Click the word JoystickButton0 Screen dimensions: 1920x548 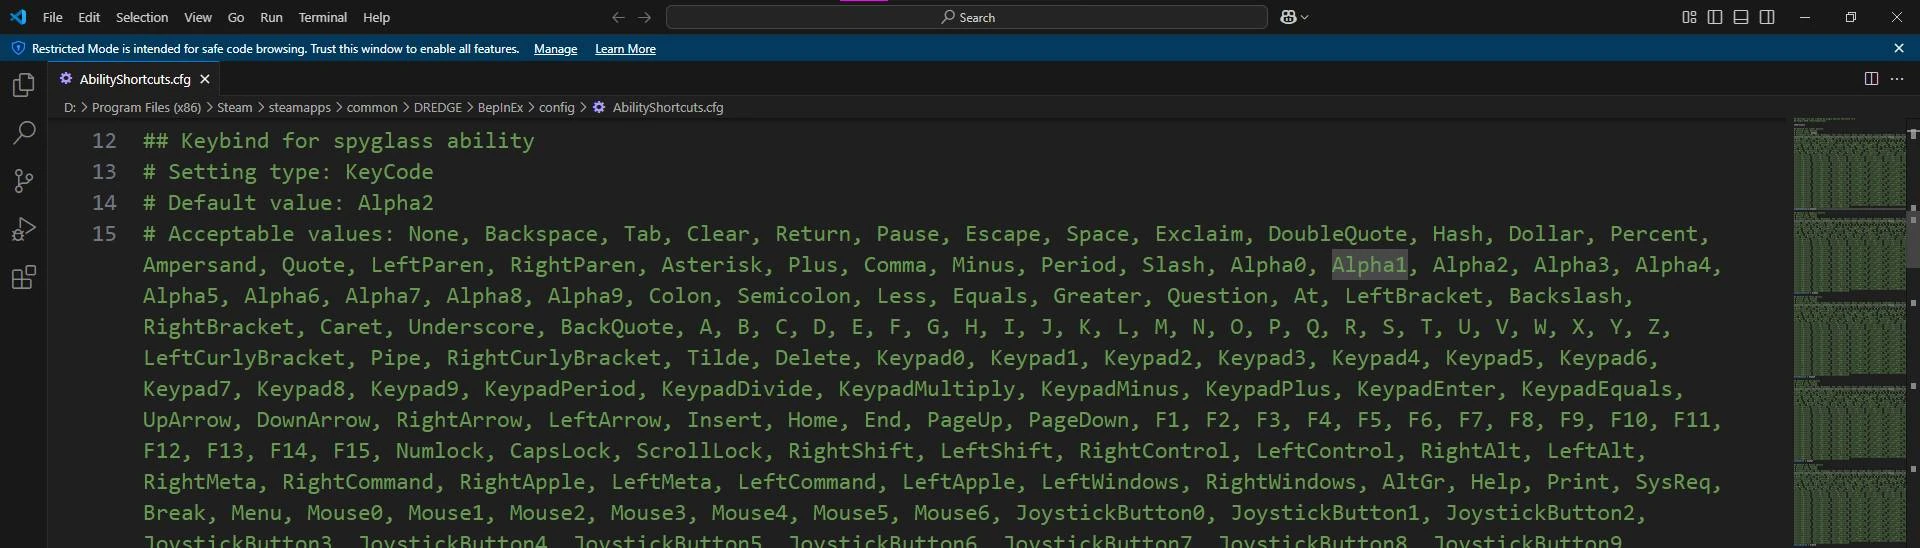1110,513
